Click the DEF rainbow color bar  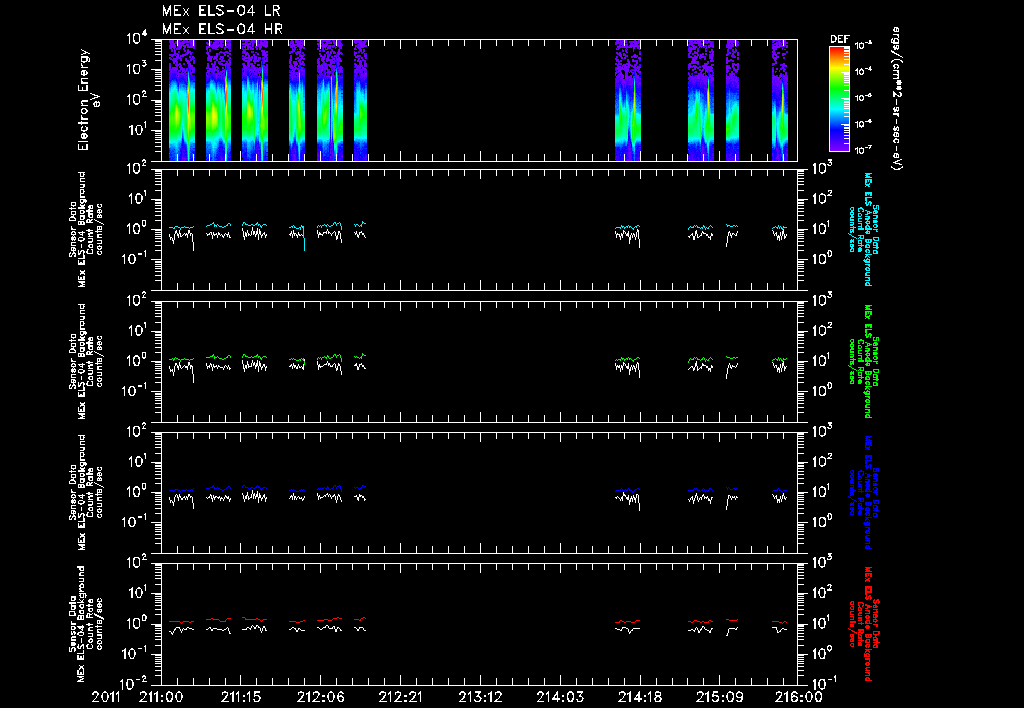839,99
